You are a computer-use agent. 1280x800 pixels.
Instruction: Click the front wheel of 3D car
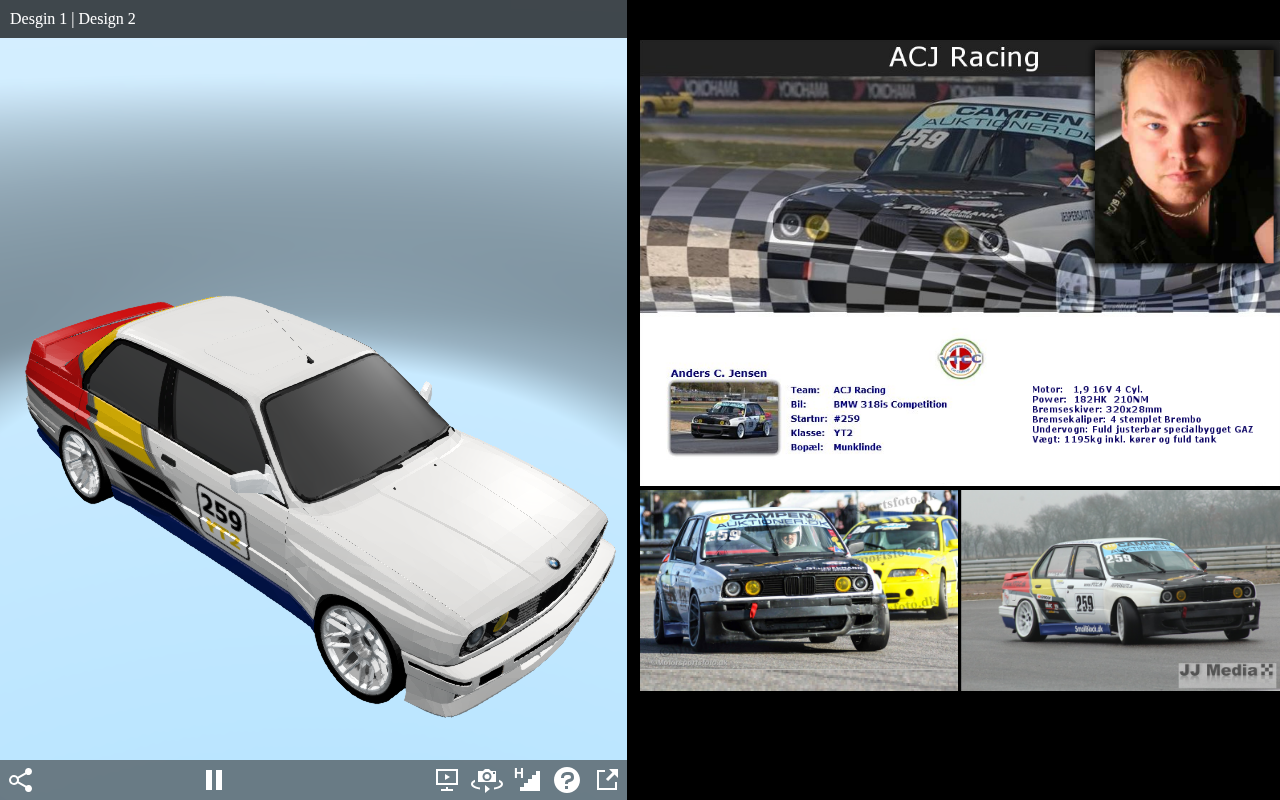[358, 650]
